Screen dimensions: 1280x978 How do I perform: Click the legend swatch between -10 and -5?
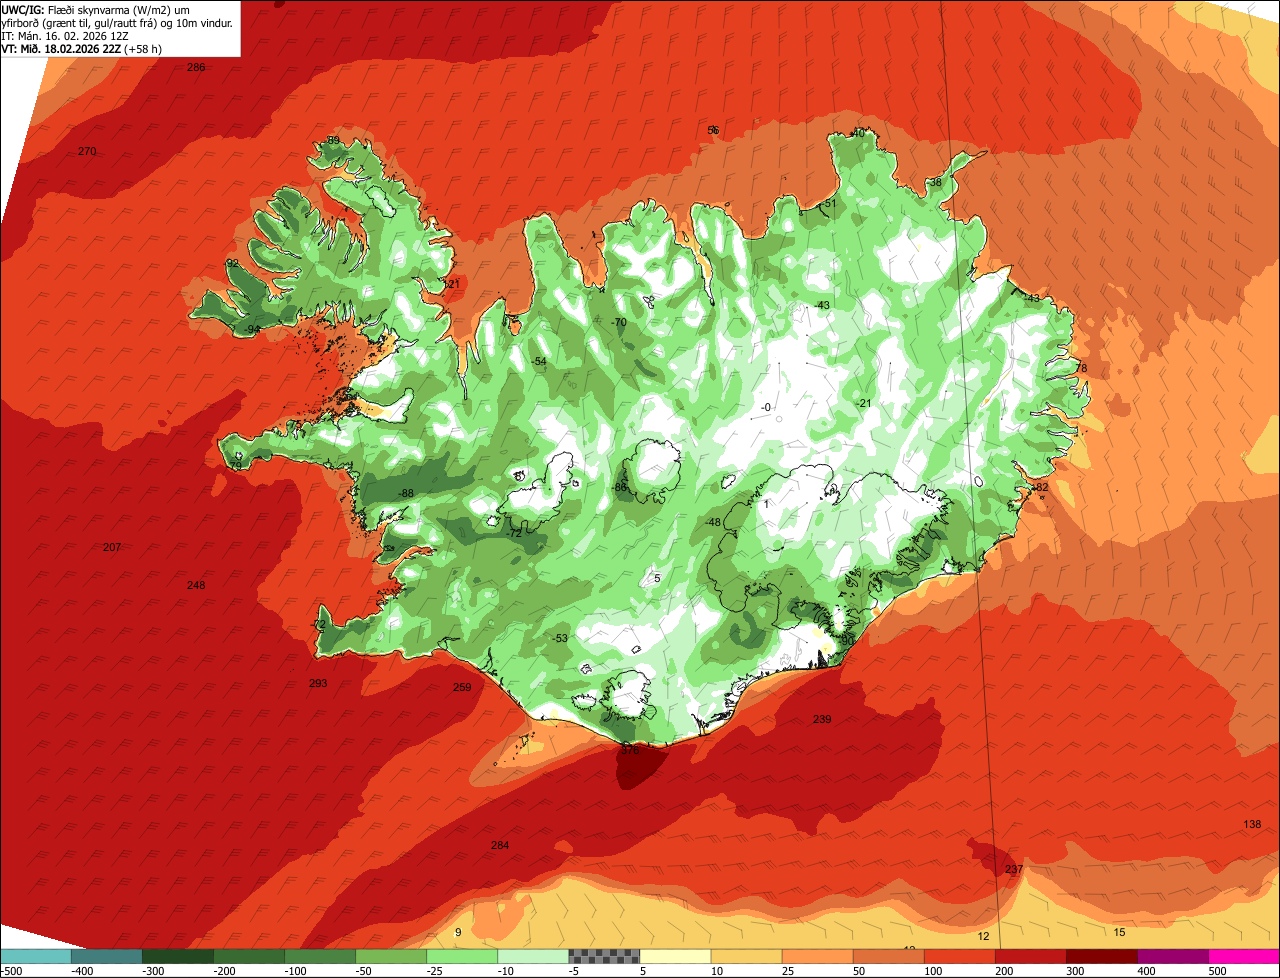coord(533,956)
